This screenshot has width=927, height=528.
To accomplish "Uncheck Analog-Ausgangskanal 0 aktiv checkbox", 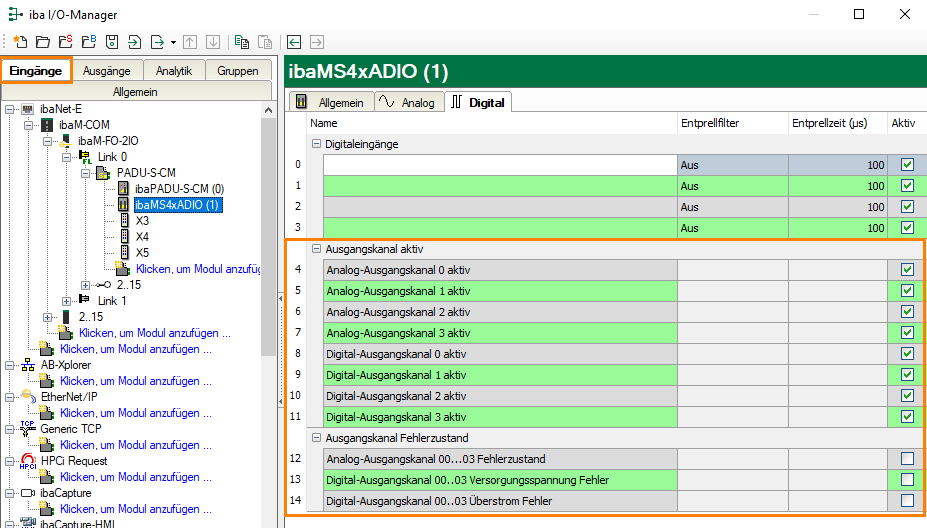I will [x=907, y=270].
